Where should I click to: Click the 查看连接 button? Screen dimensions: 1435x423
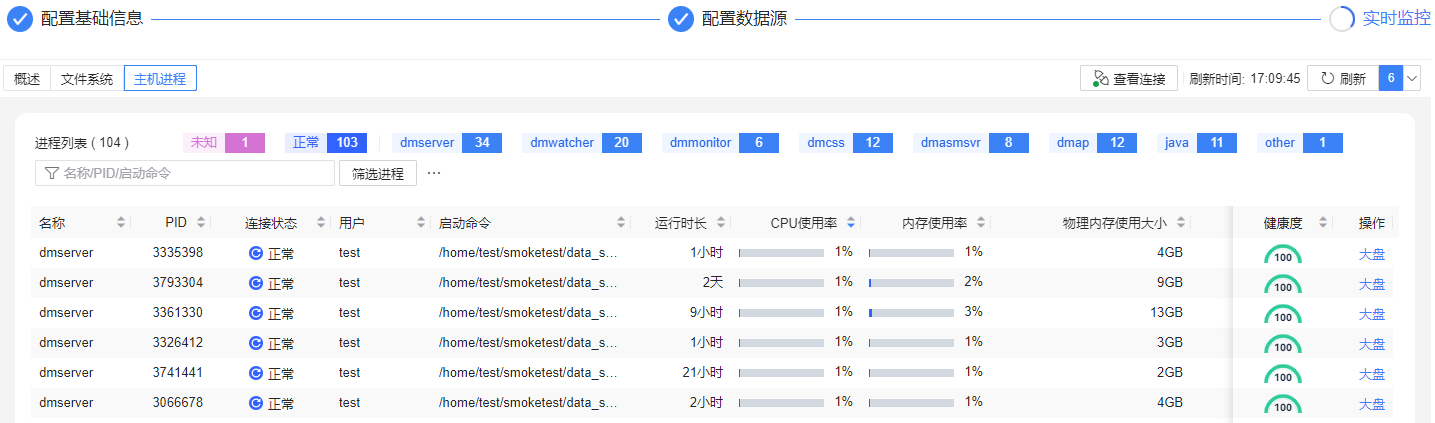click(1129, 78)
